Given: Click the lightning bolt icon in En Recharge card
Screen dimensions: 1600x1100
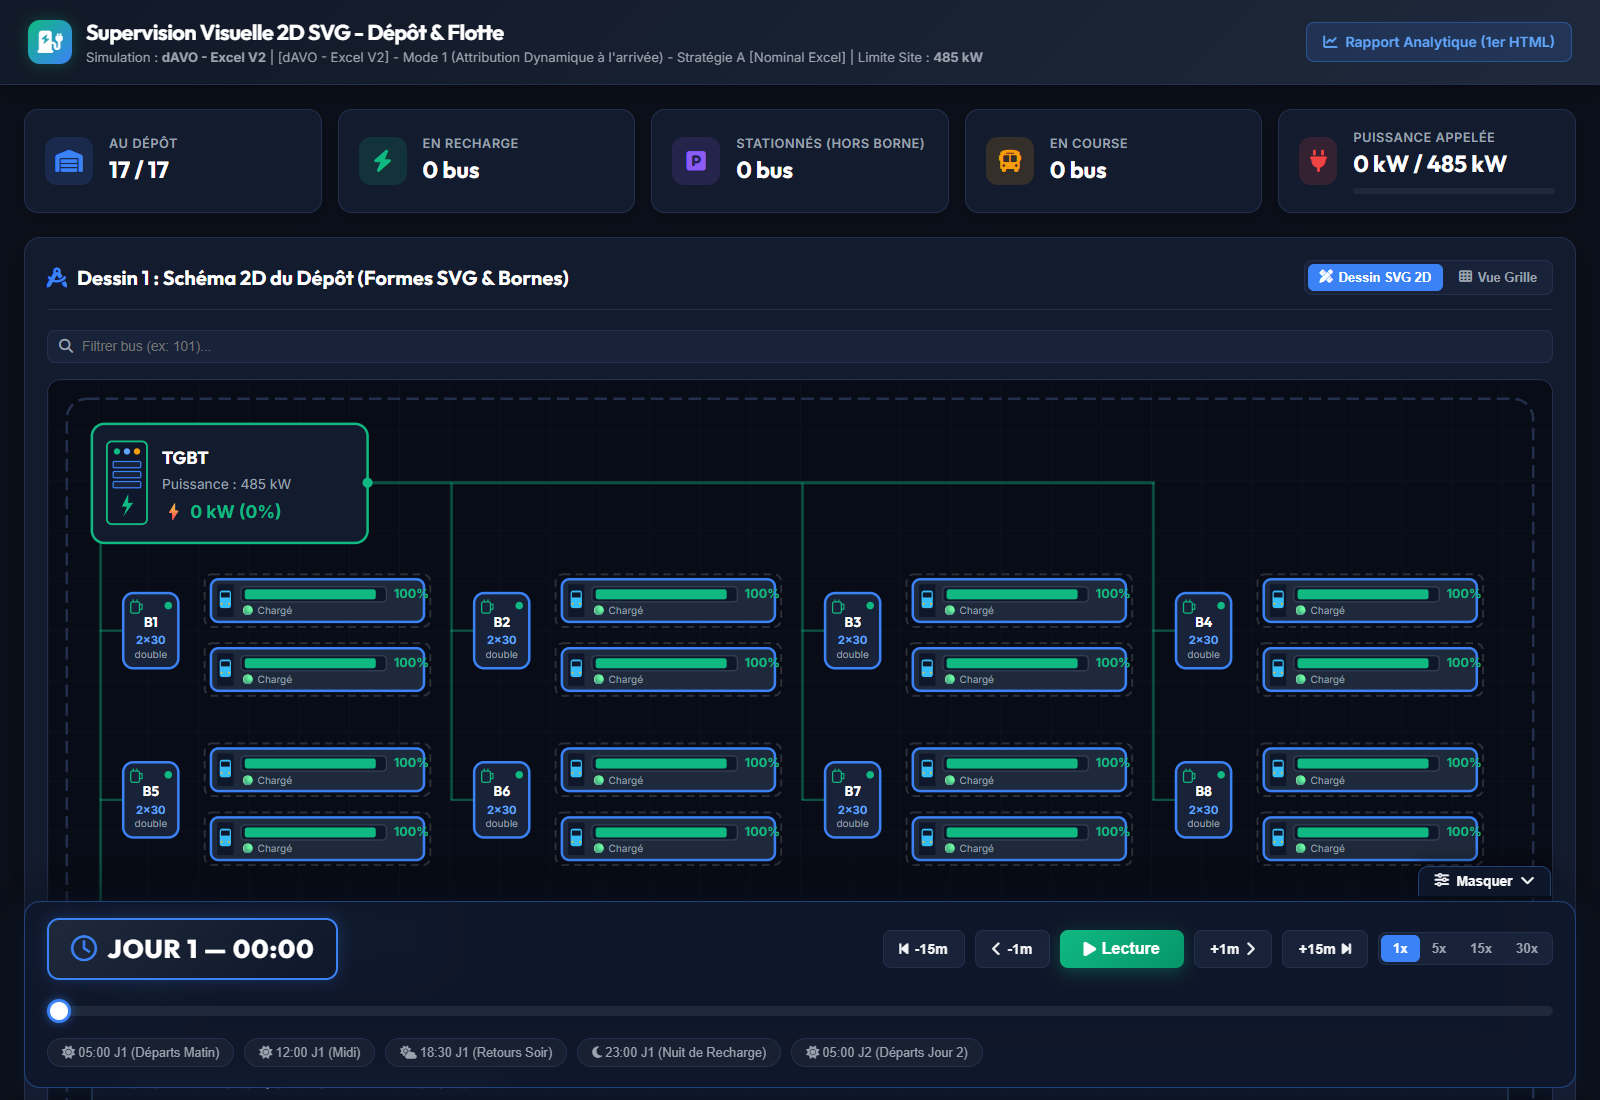Looking at the screenshot, I should pyautogui.click(x=383, y=161).
